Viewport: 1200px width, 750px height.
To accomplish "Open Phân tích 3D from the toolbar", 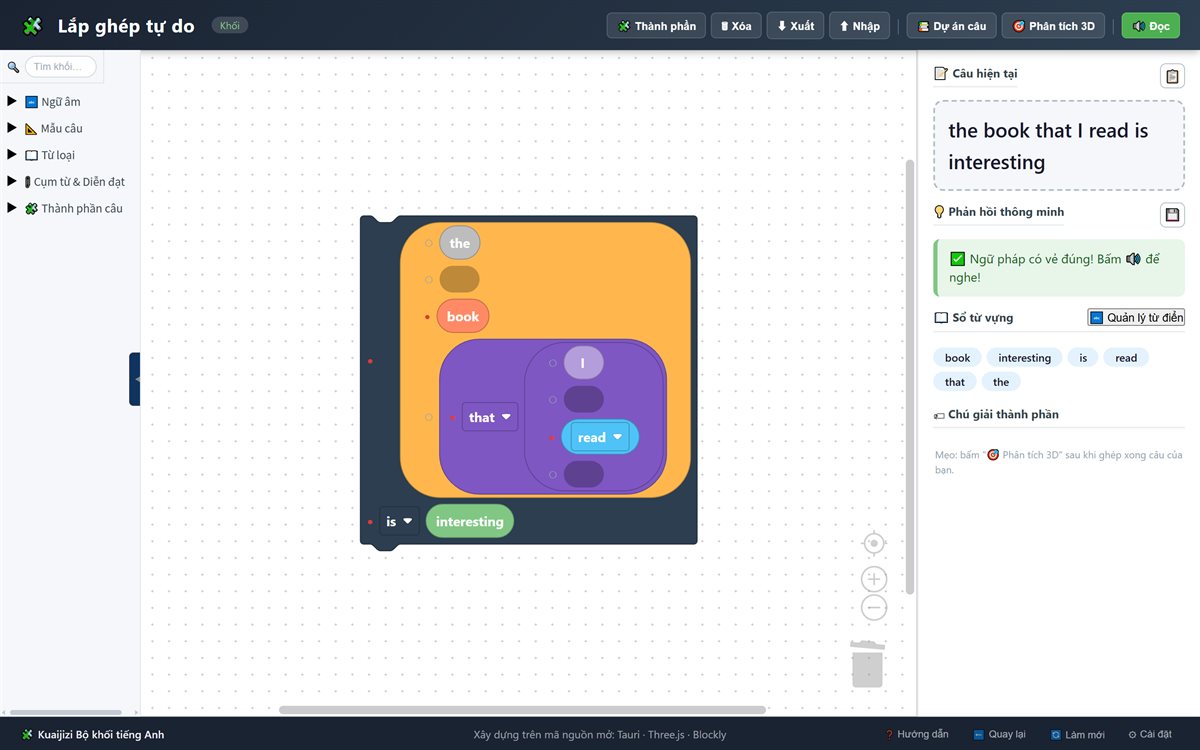I will coord(1053,26).
